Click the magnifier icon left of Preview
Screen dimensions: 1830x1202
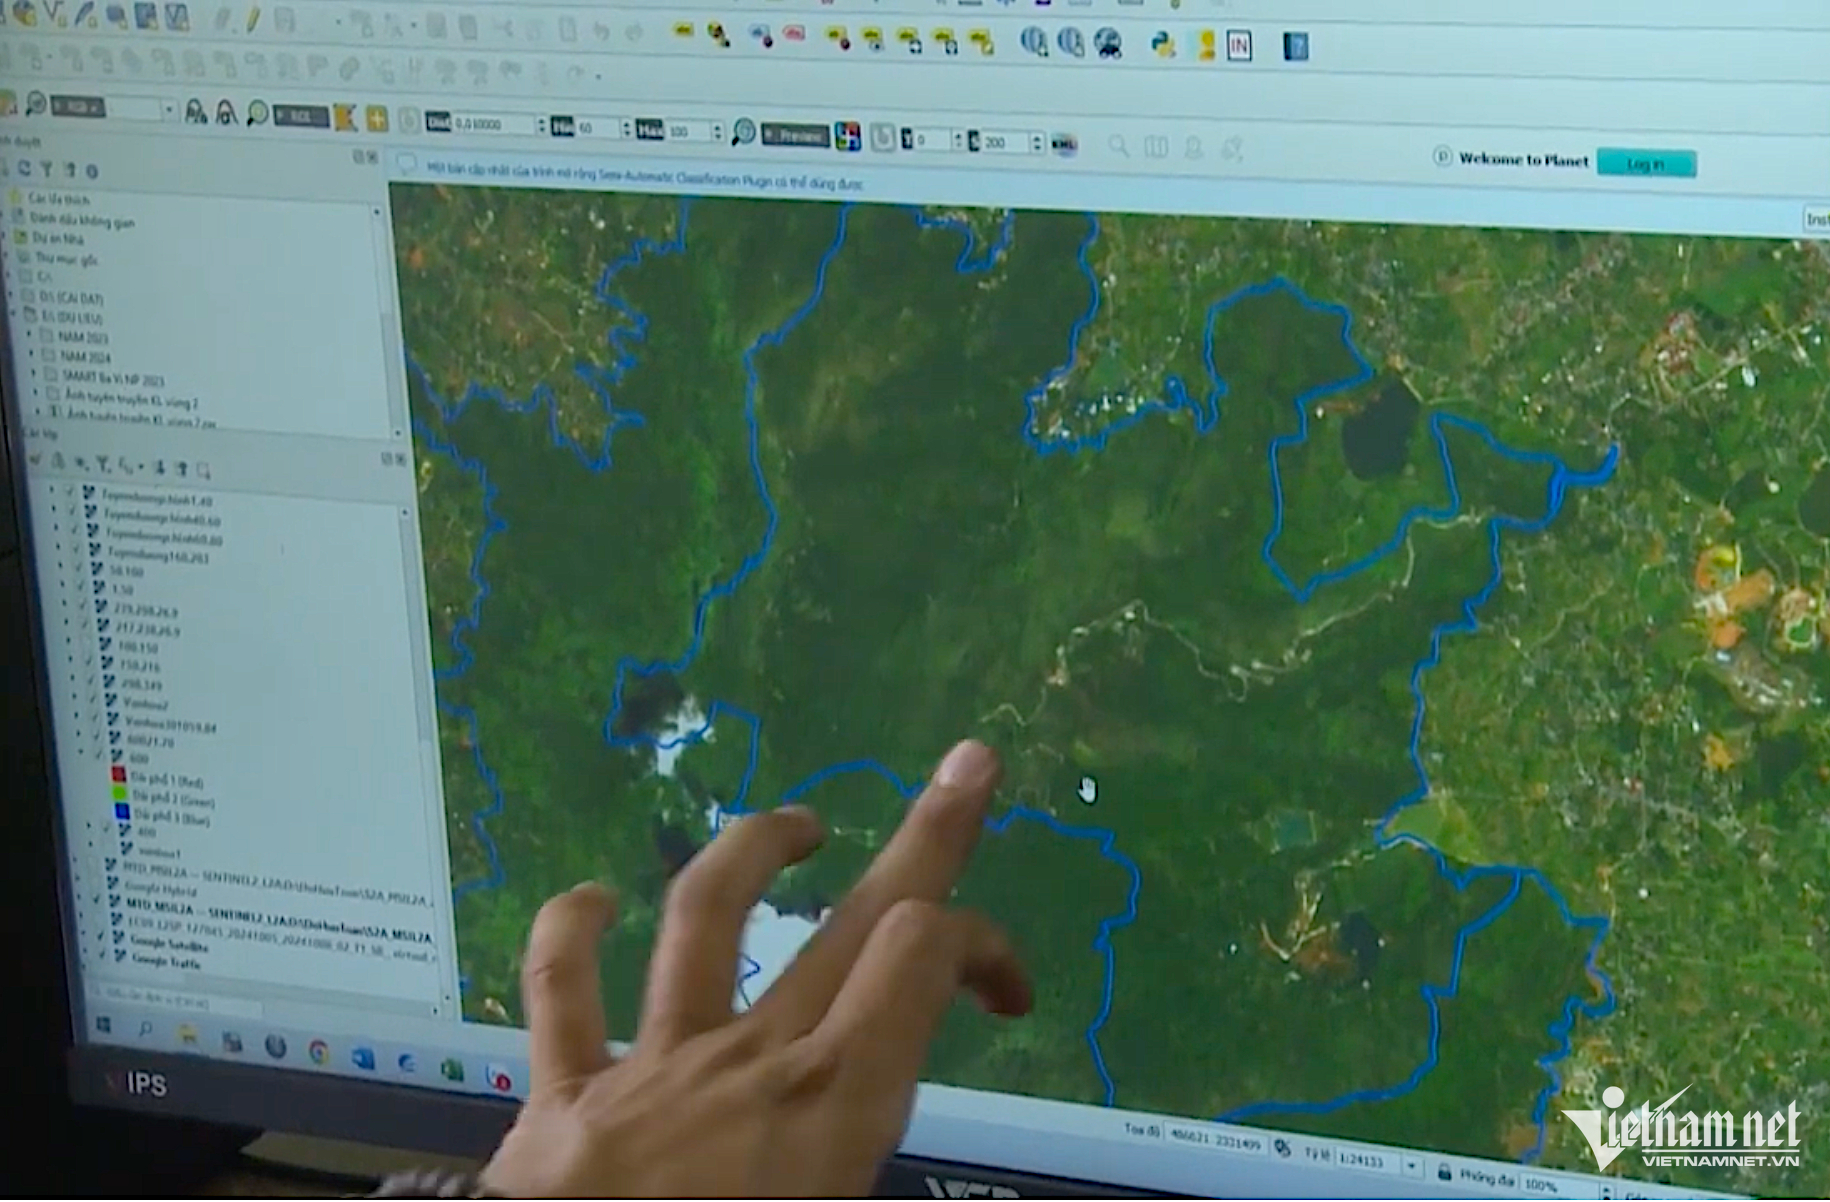(743, 132)
